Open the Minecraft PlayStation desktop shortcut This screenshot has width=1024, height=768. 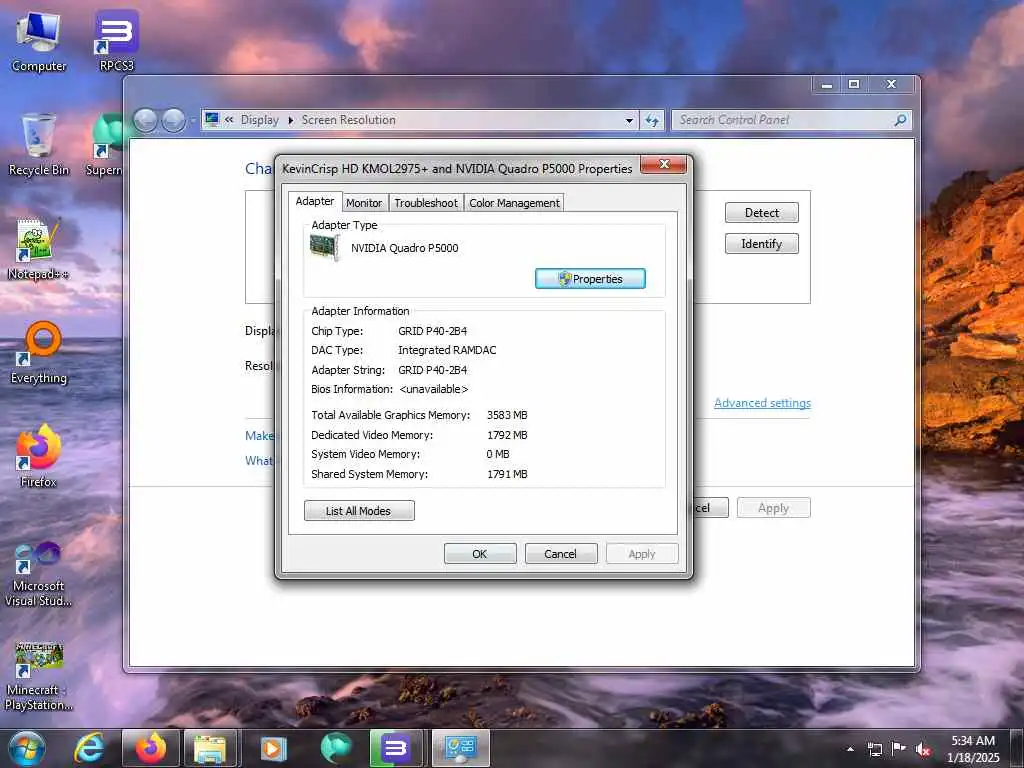coord(39,677)
